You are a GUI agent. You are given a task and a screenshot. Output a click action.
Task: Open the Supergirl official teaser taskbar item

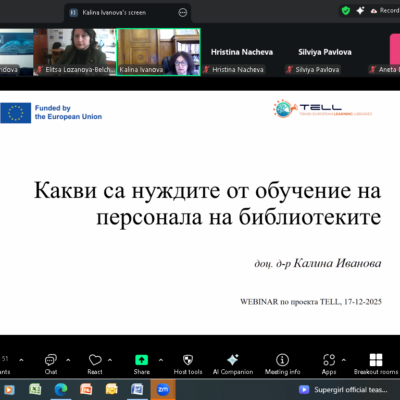point(343,389)
